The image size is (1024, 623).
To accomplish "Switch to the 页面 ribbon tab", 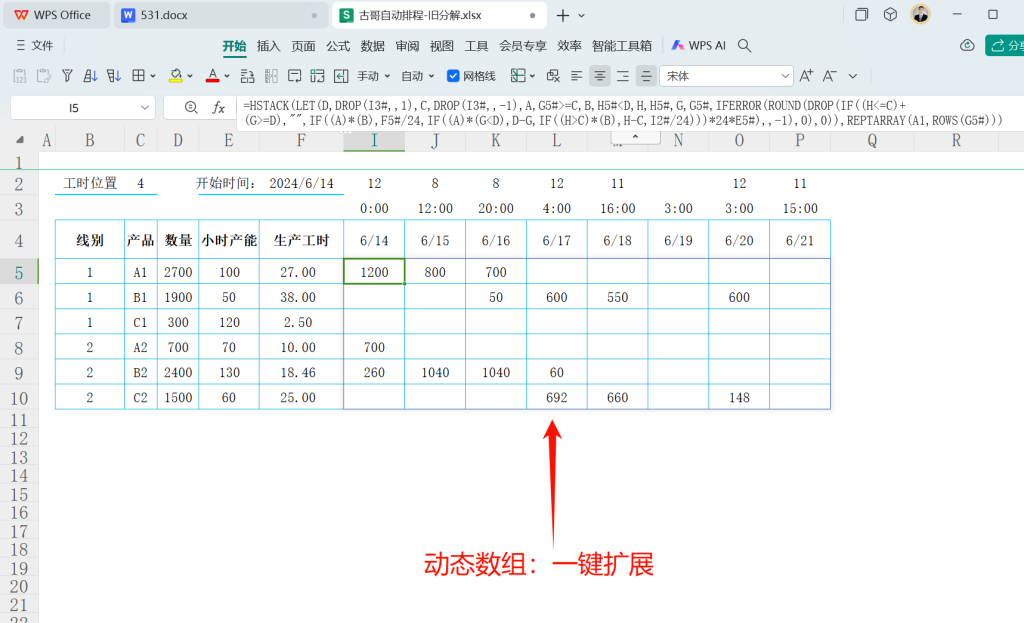I will tap(303, 46).
